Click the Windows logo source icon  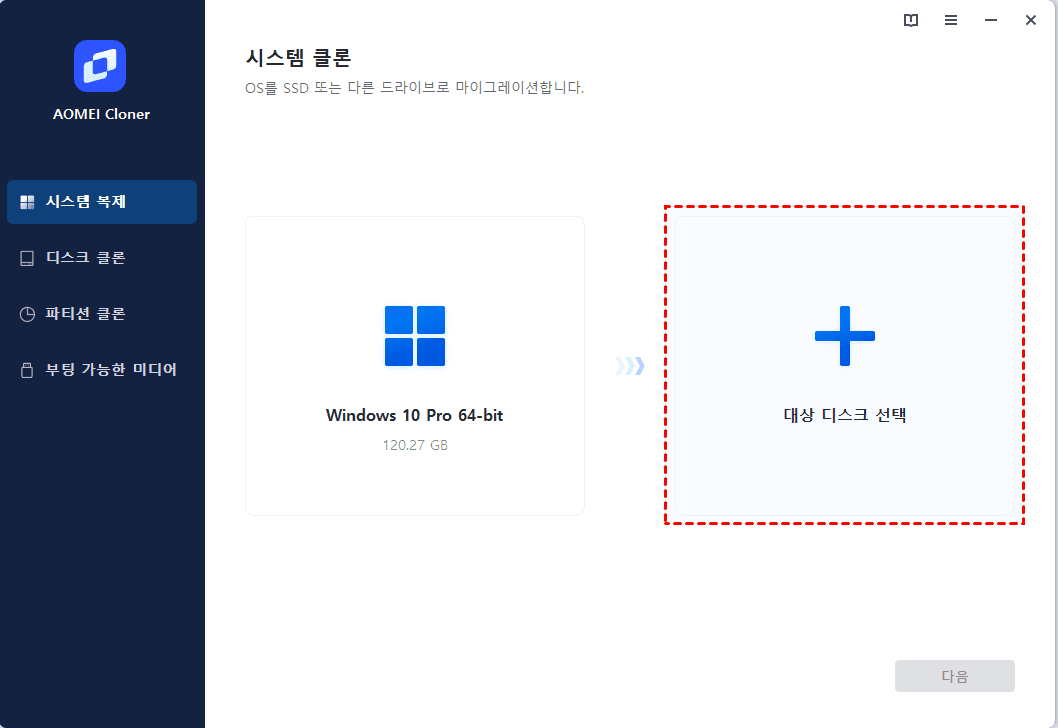[415, 336]
